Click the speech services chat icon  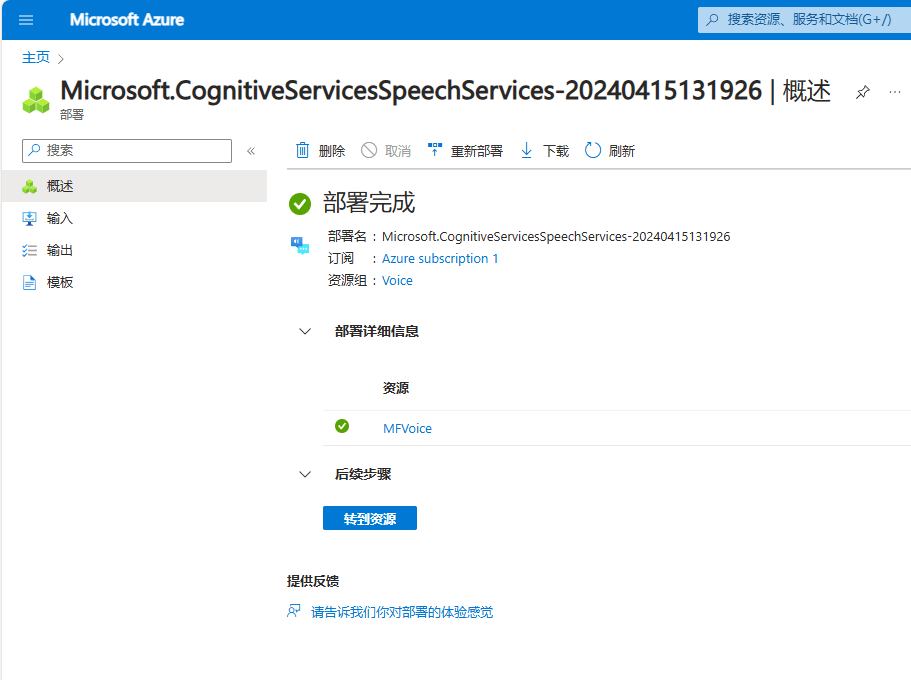click(300, 245)
